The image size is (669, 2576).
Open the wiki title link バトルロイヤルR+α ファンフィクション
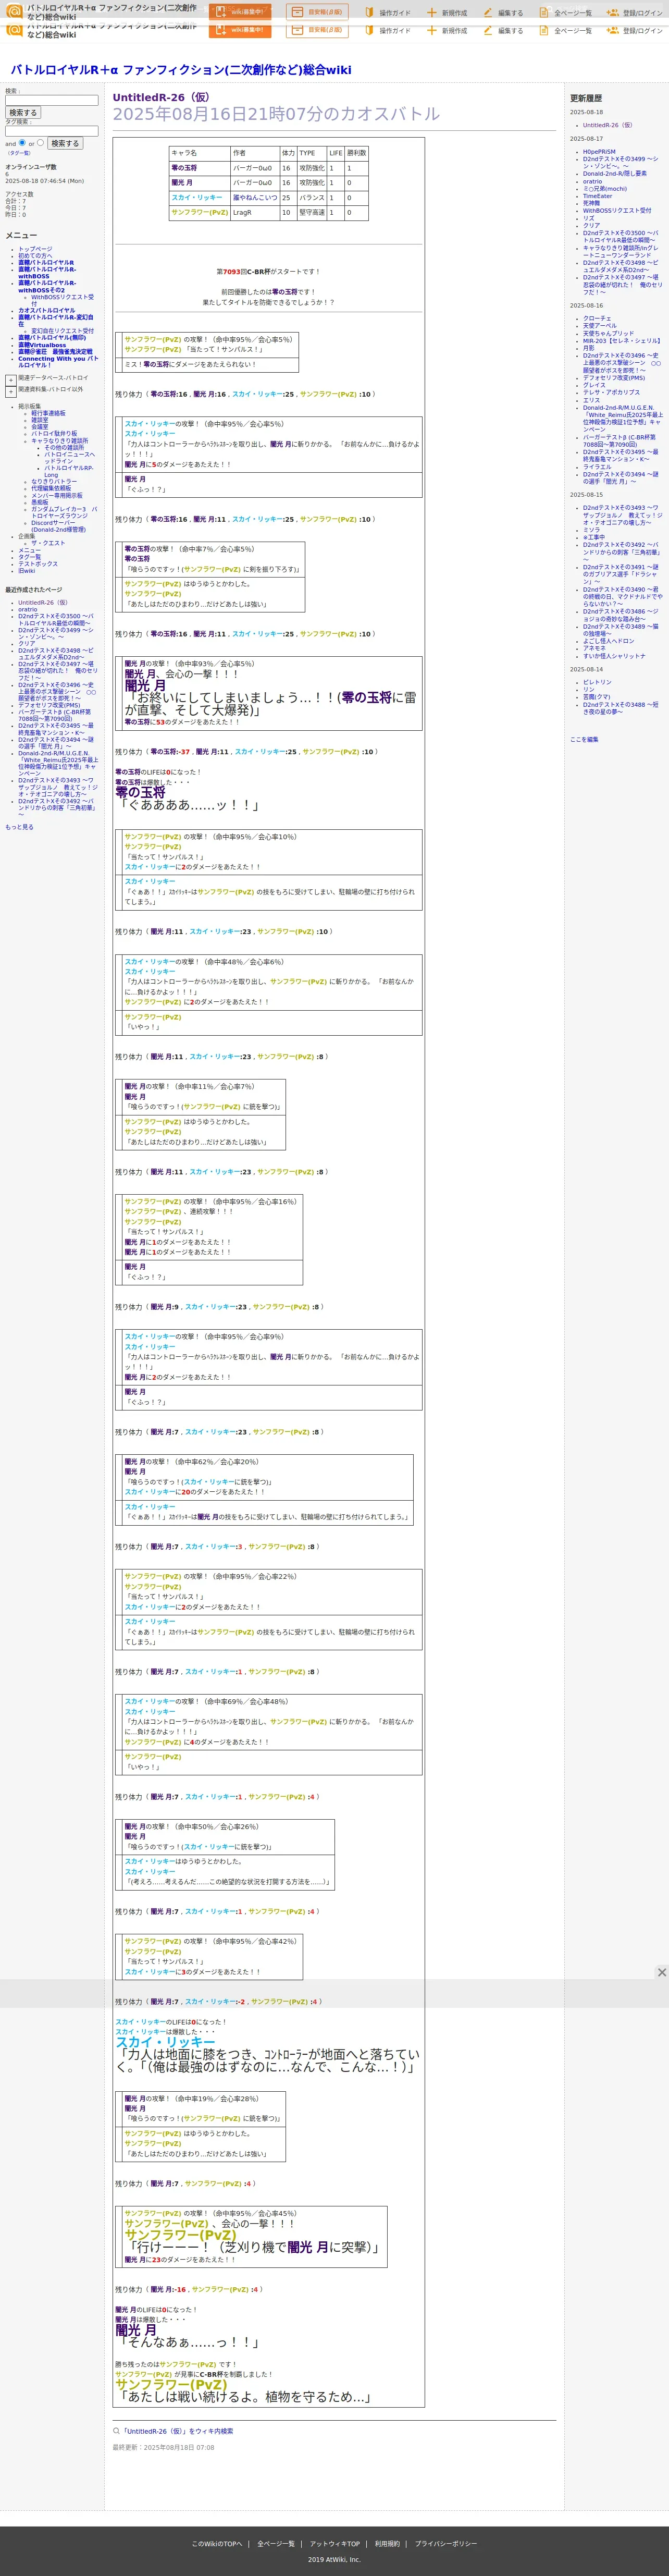click(x=181, y=70)
